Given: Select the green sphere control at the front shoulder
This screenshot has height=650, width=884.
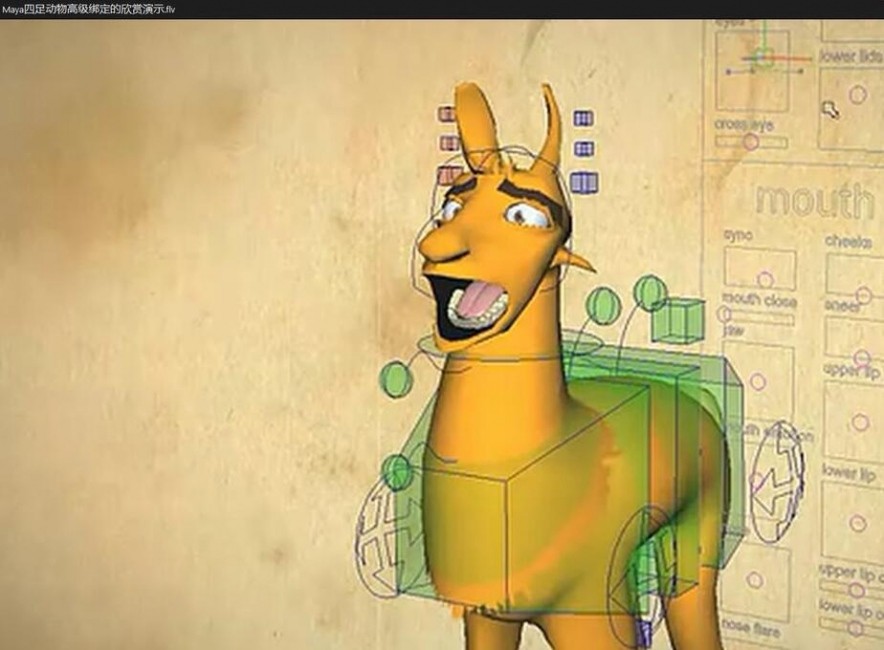Looking at the screenshot, I should (397, 471).
